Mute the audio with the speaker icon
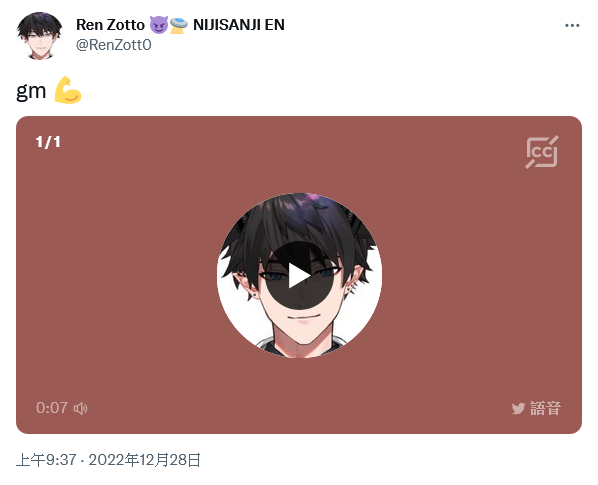598x485 pixels. click(80, 408)
